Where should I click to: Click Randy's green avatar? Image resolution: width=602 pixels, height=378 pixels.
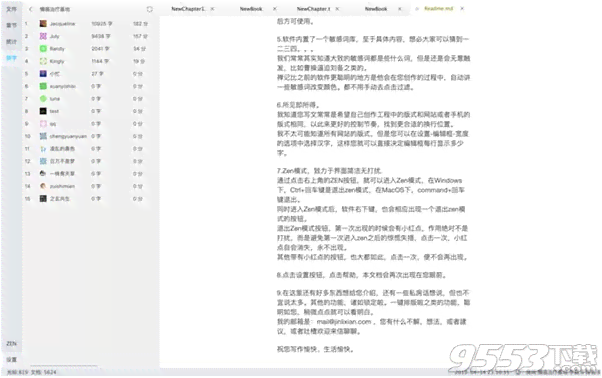point(43,49)
